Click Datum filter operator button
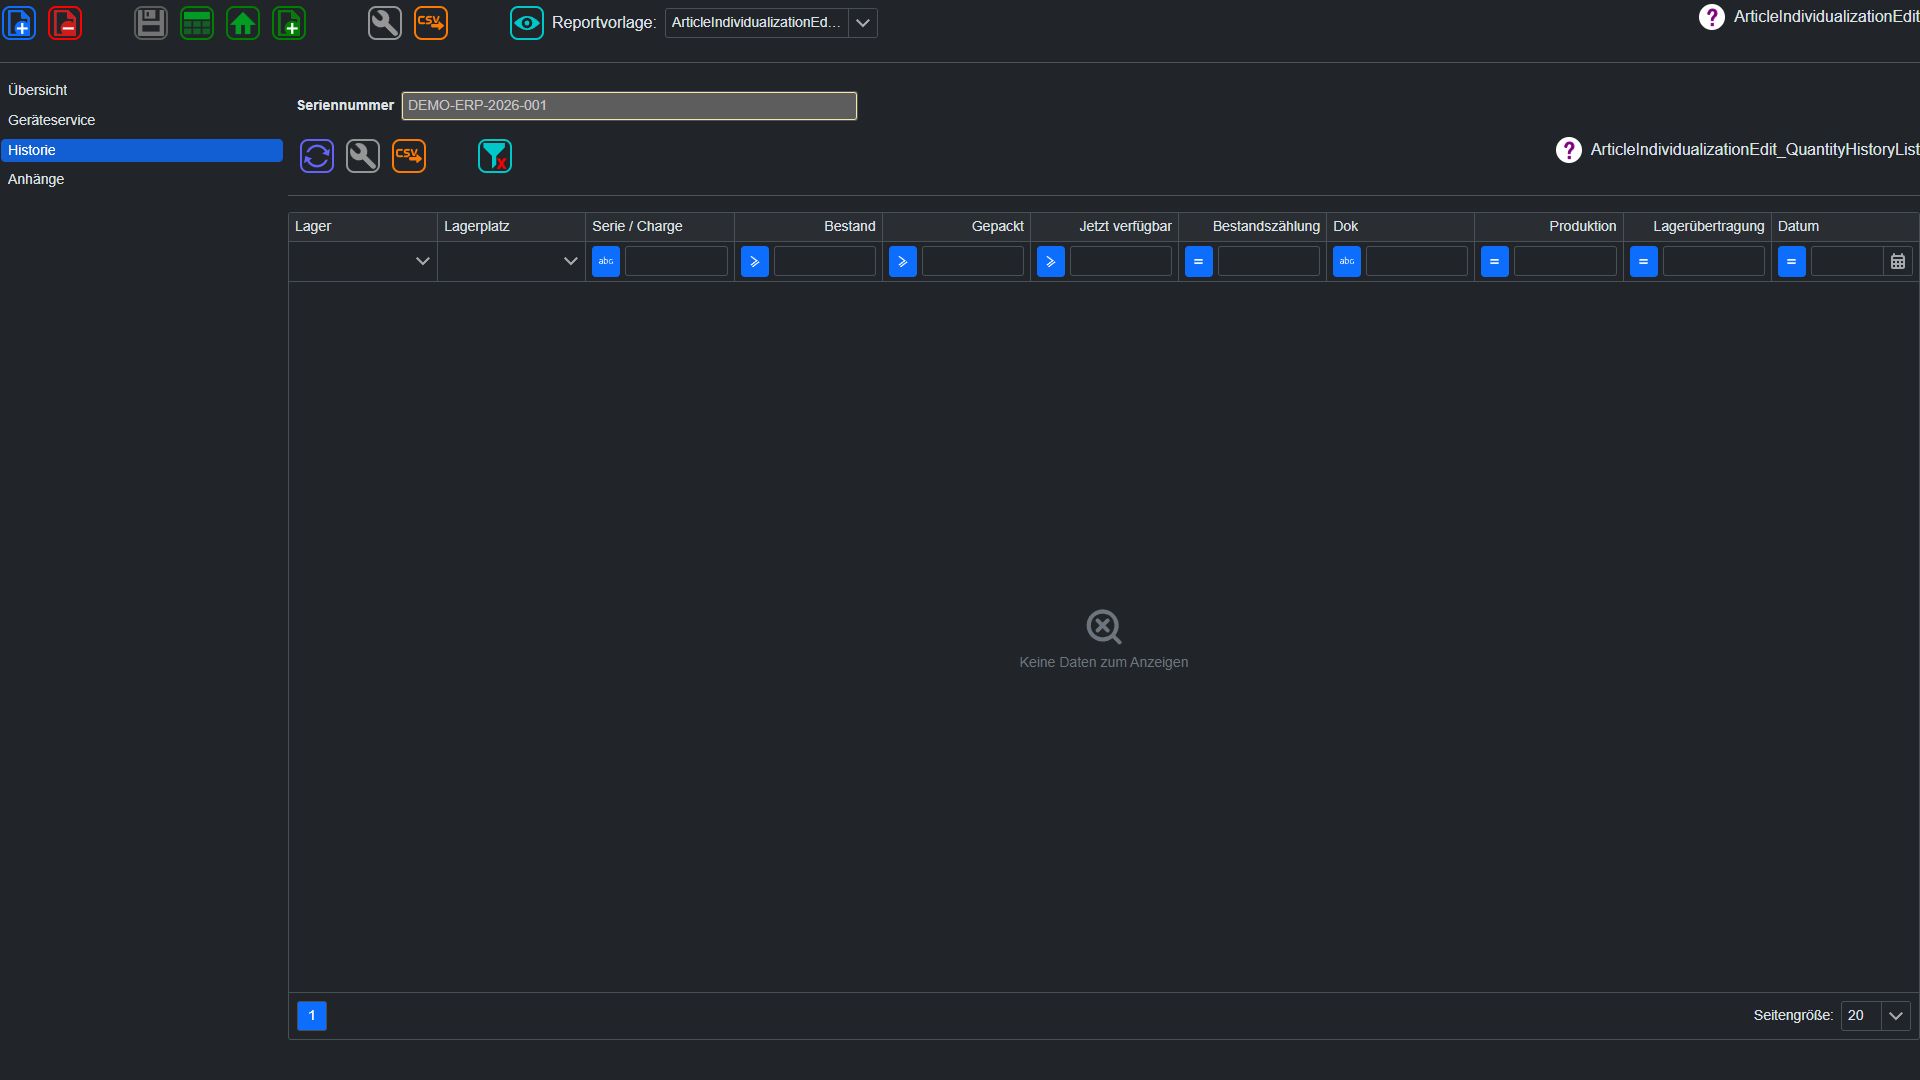 [1792, 261]
